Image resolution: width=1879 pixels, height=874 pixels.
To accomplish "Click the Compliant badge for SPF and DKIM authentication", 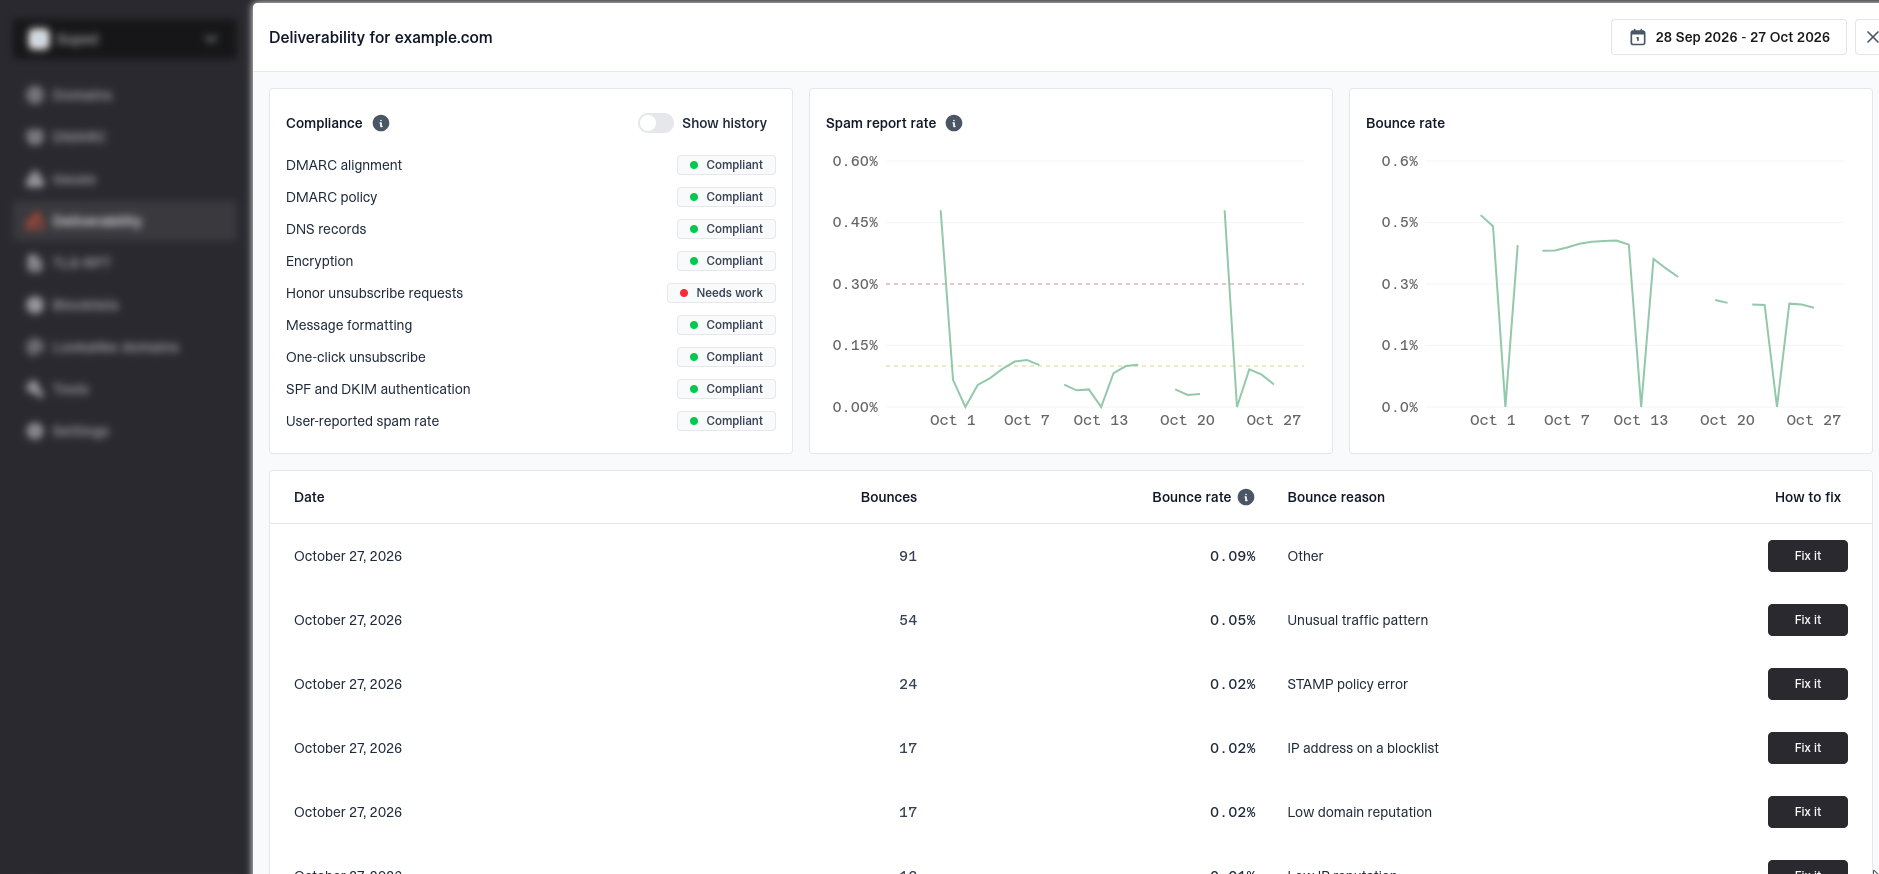I will [726, 389].
